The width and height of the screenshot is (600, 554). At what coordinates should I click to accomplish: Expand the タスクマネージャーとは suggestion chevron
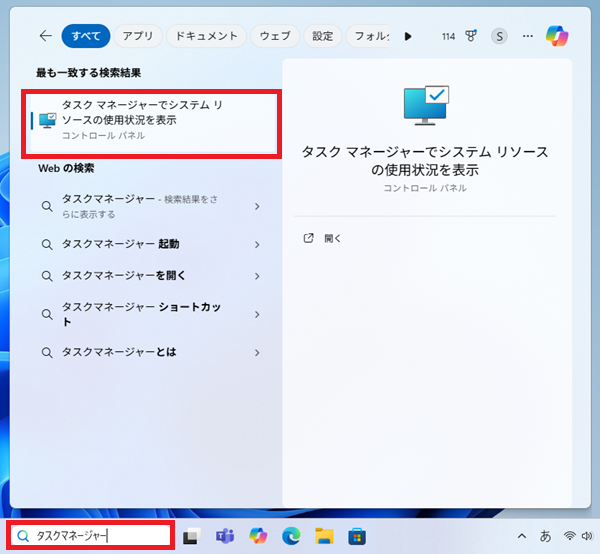pyautogui.click(x=258, y=353)
